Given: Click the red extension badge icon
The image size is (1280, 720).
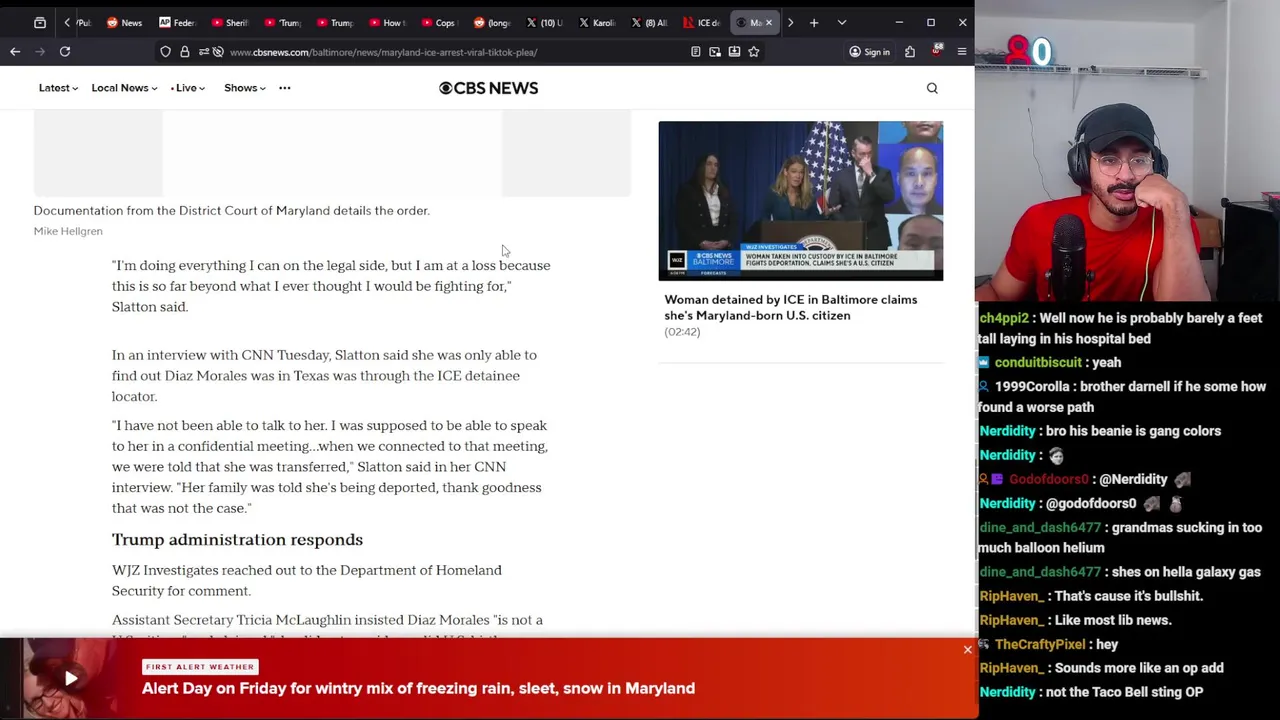Looking at the screenshot, I should click(937, 50).
